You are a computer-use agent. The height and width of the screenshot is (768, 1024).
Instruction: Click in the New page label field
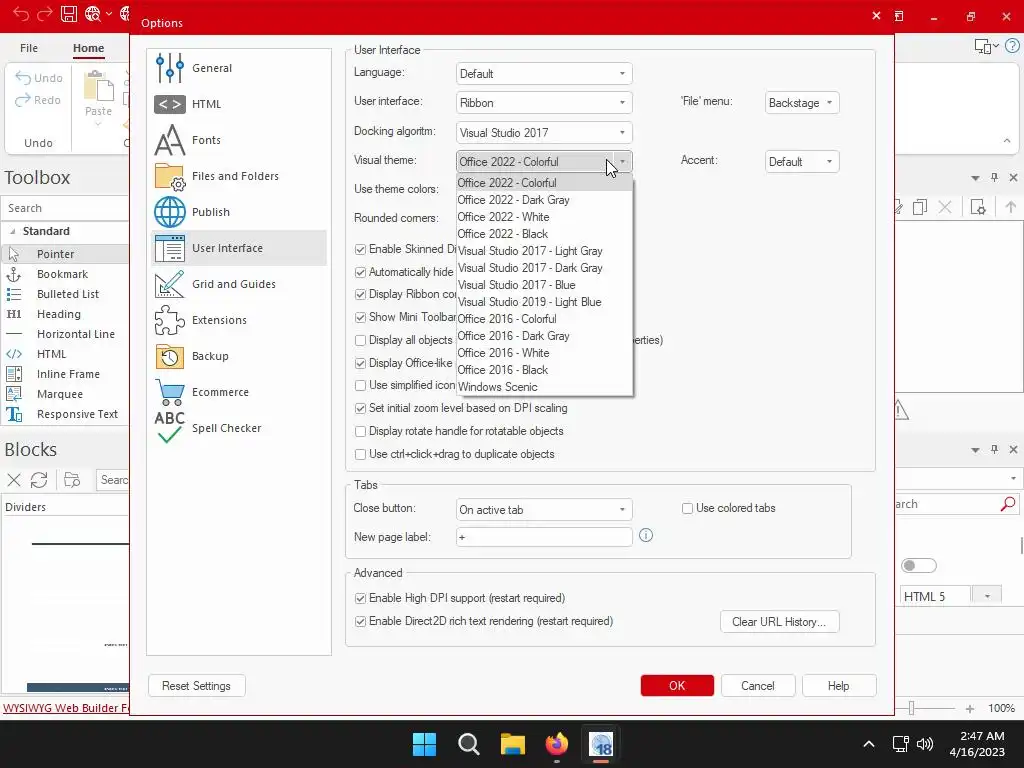544,537
